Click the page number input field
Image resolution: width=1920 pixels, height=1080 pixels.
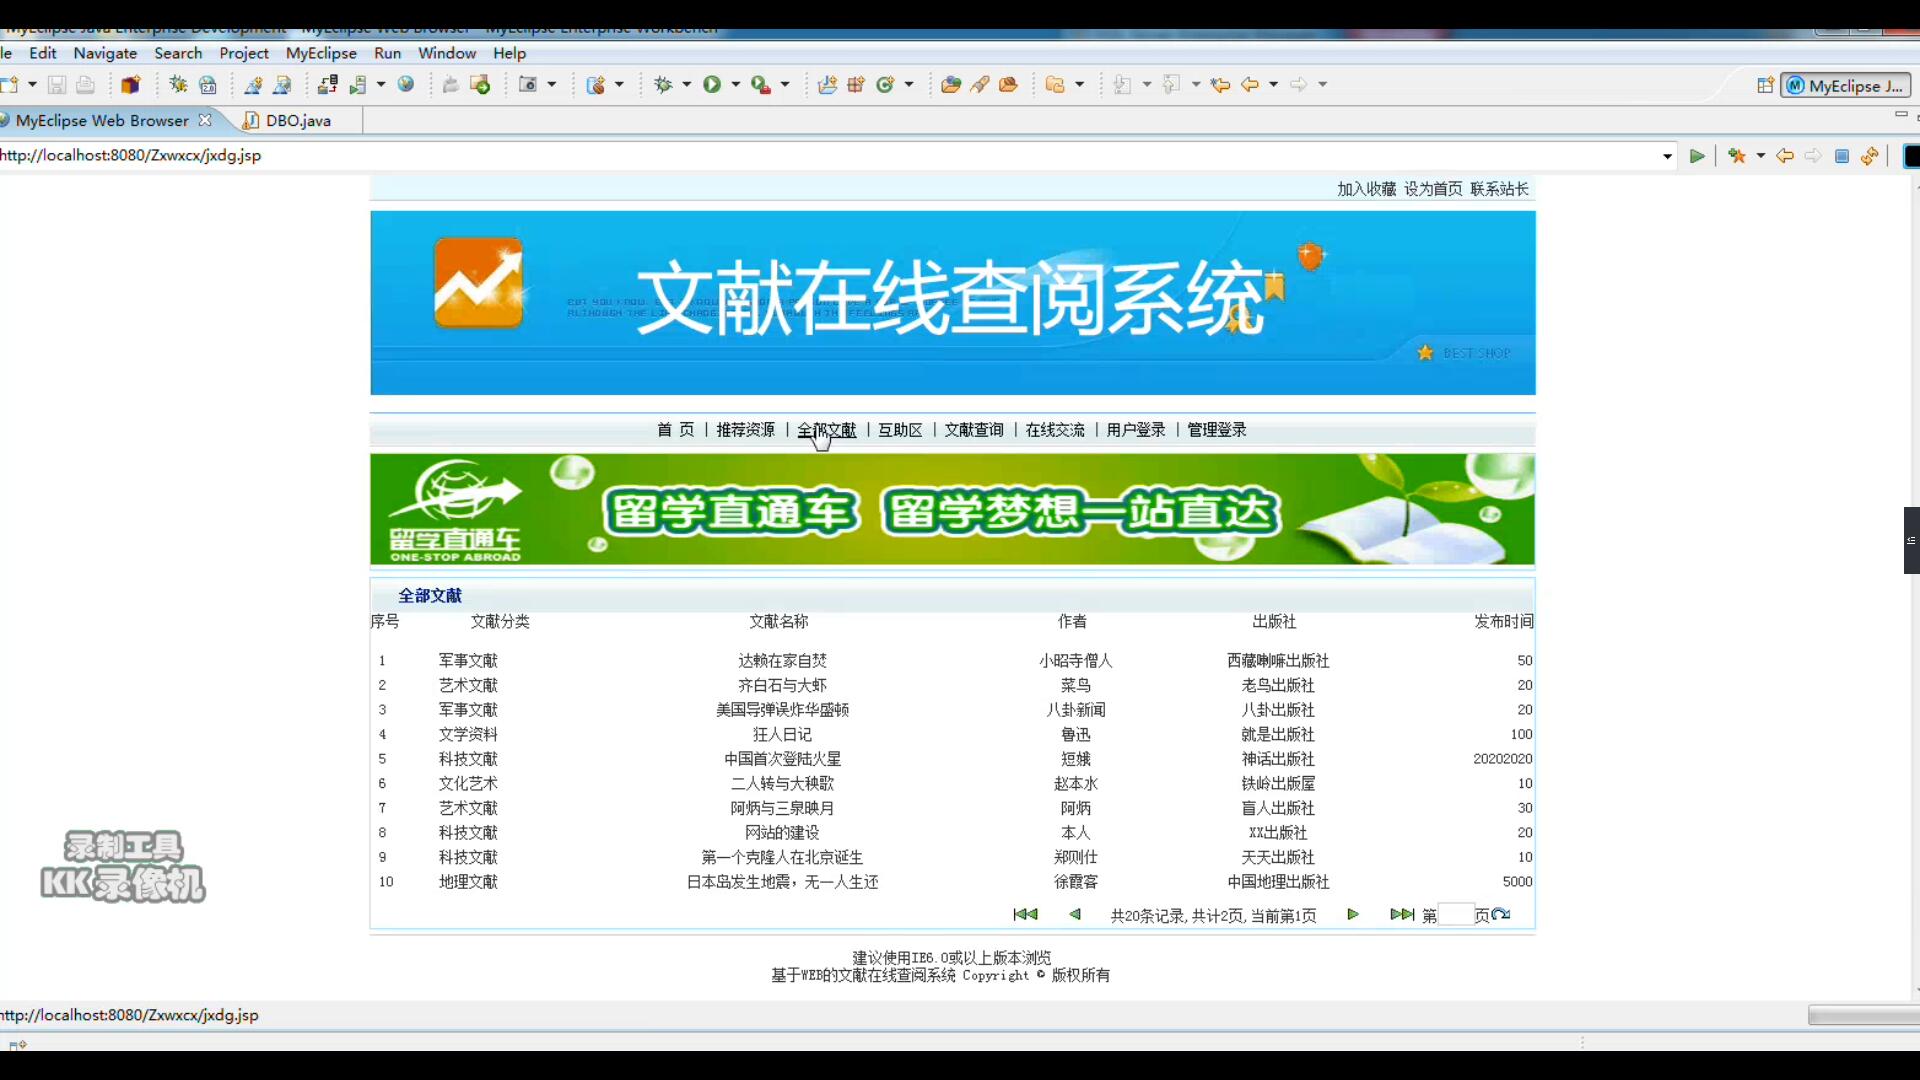click(x=1455, y=915)
